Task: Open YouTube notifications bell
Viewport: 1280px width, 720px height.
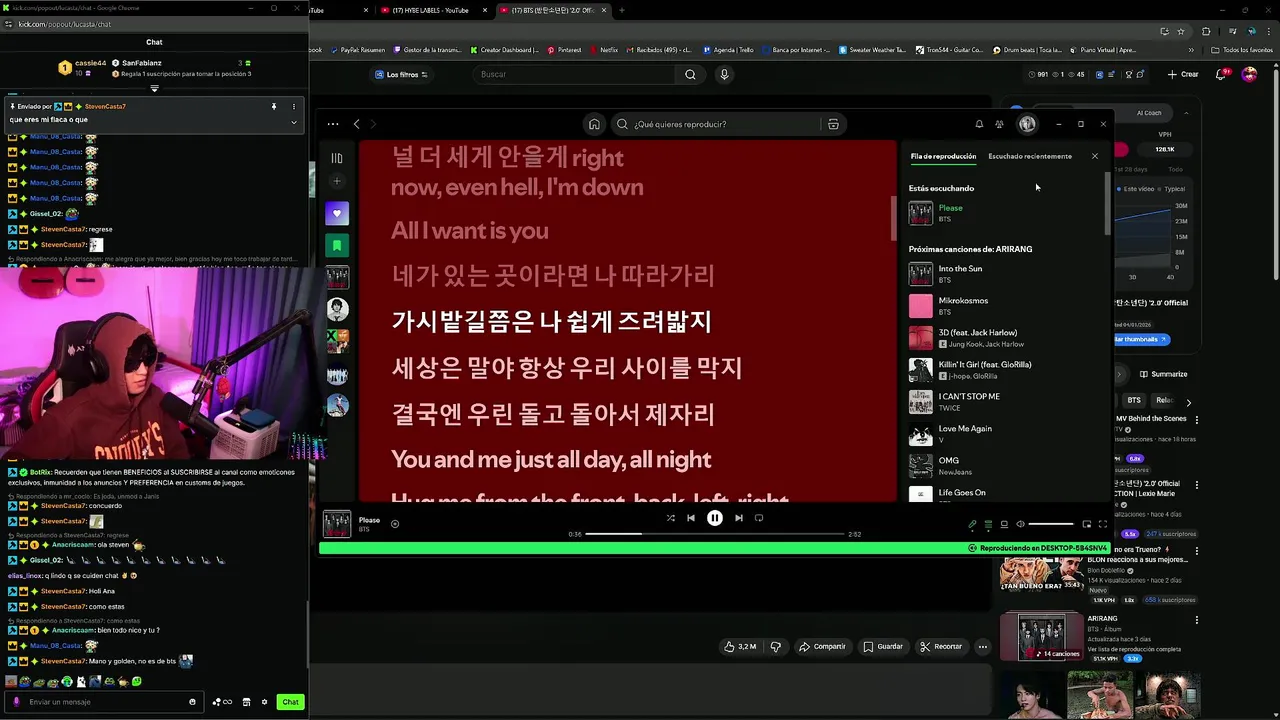Action: pyautogui.click(x=1223, y=74)
